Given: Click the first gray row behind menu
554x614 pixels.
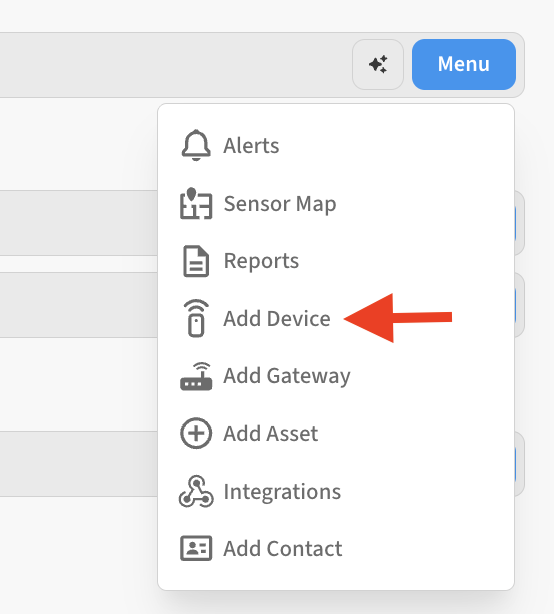Looking at the screenshot, I should (x=78, y=223).
